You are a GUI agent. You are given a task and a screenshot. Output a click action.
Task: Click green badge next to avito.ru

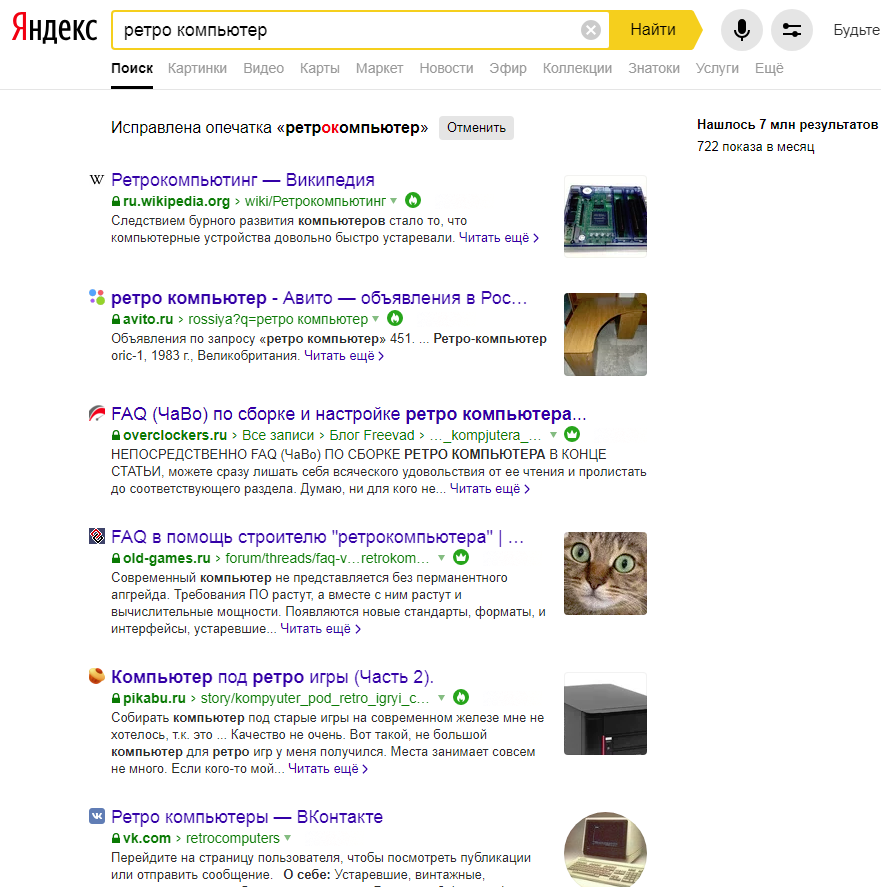pos(395,318)
